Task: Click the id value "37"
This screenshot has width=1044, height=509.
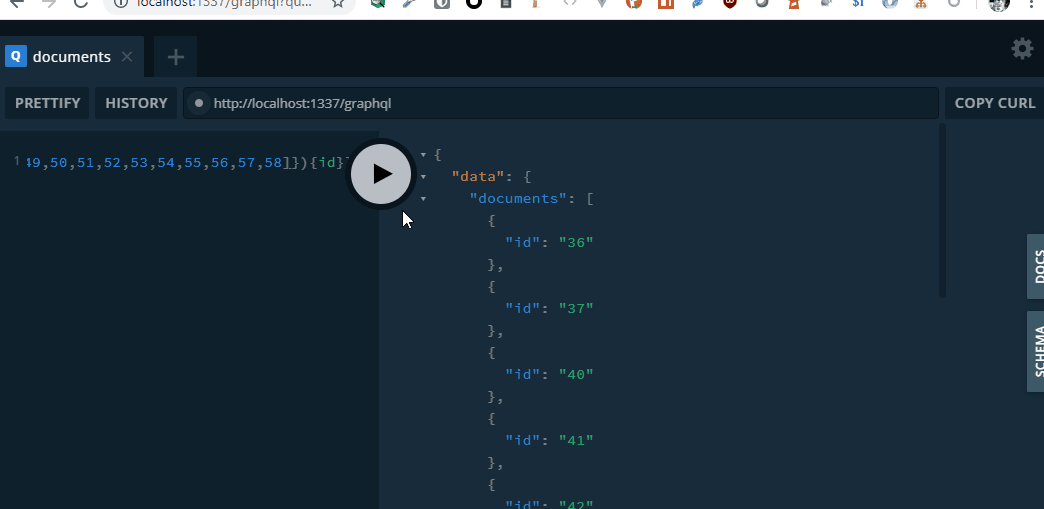Action: [576, 308]
